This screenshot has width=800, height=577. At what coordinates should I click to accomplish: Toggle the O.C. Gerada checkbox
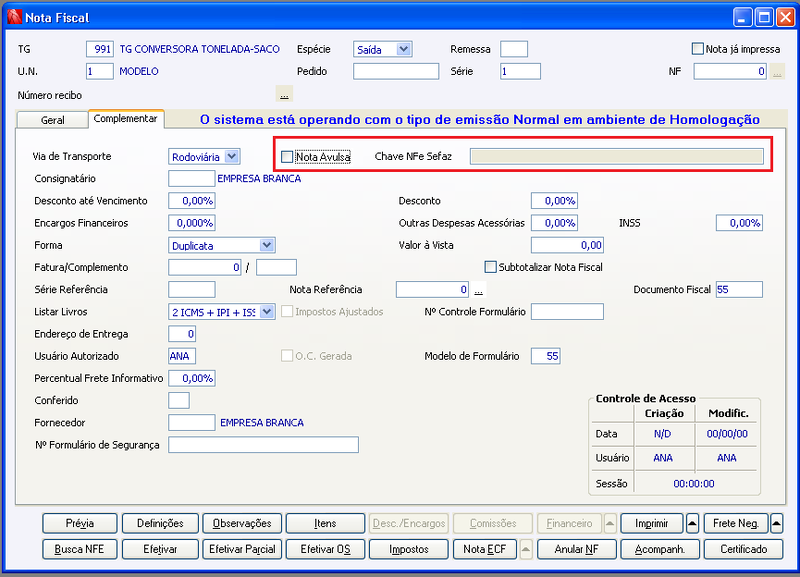[287, 356]
